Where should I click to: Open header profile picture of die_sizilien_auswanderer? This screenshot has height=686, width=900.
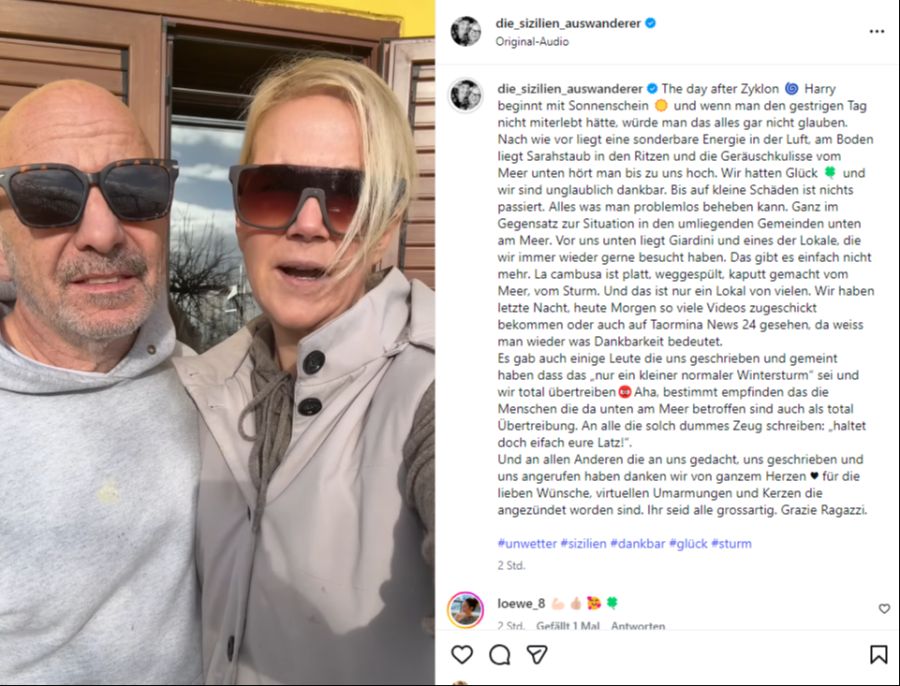[465, 31]
